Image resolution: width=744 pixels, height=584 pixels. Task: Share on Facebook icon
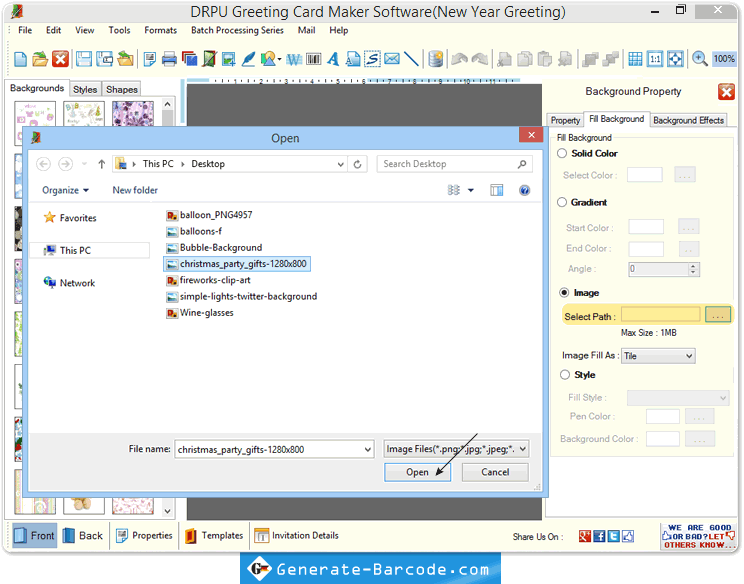(599, 537)
